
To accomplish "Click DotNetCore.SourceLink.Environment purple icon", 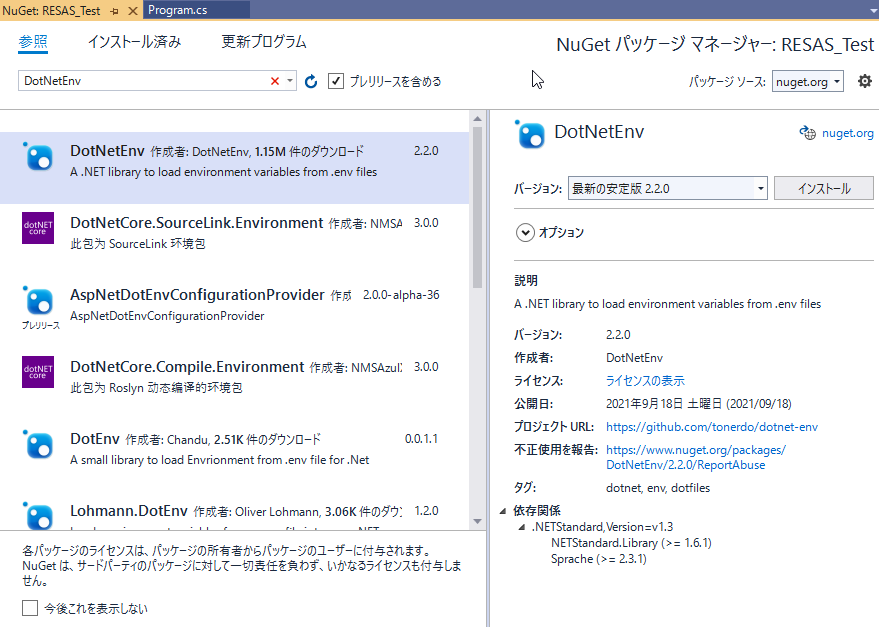I will (x=38, y=228).
